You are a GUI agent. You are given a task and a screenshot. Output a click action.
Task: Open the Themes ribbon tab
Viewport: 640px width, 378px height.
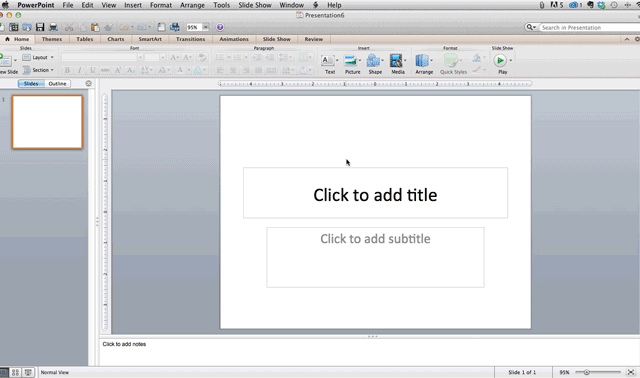click(x=52, y=39)
